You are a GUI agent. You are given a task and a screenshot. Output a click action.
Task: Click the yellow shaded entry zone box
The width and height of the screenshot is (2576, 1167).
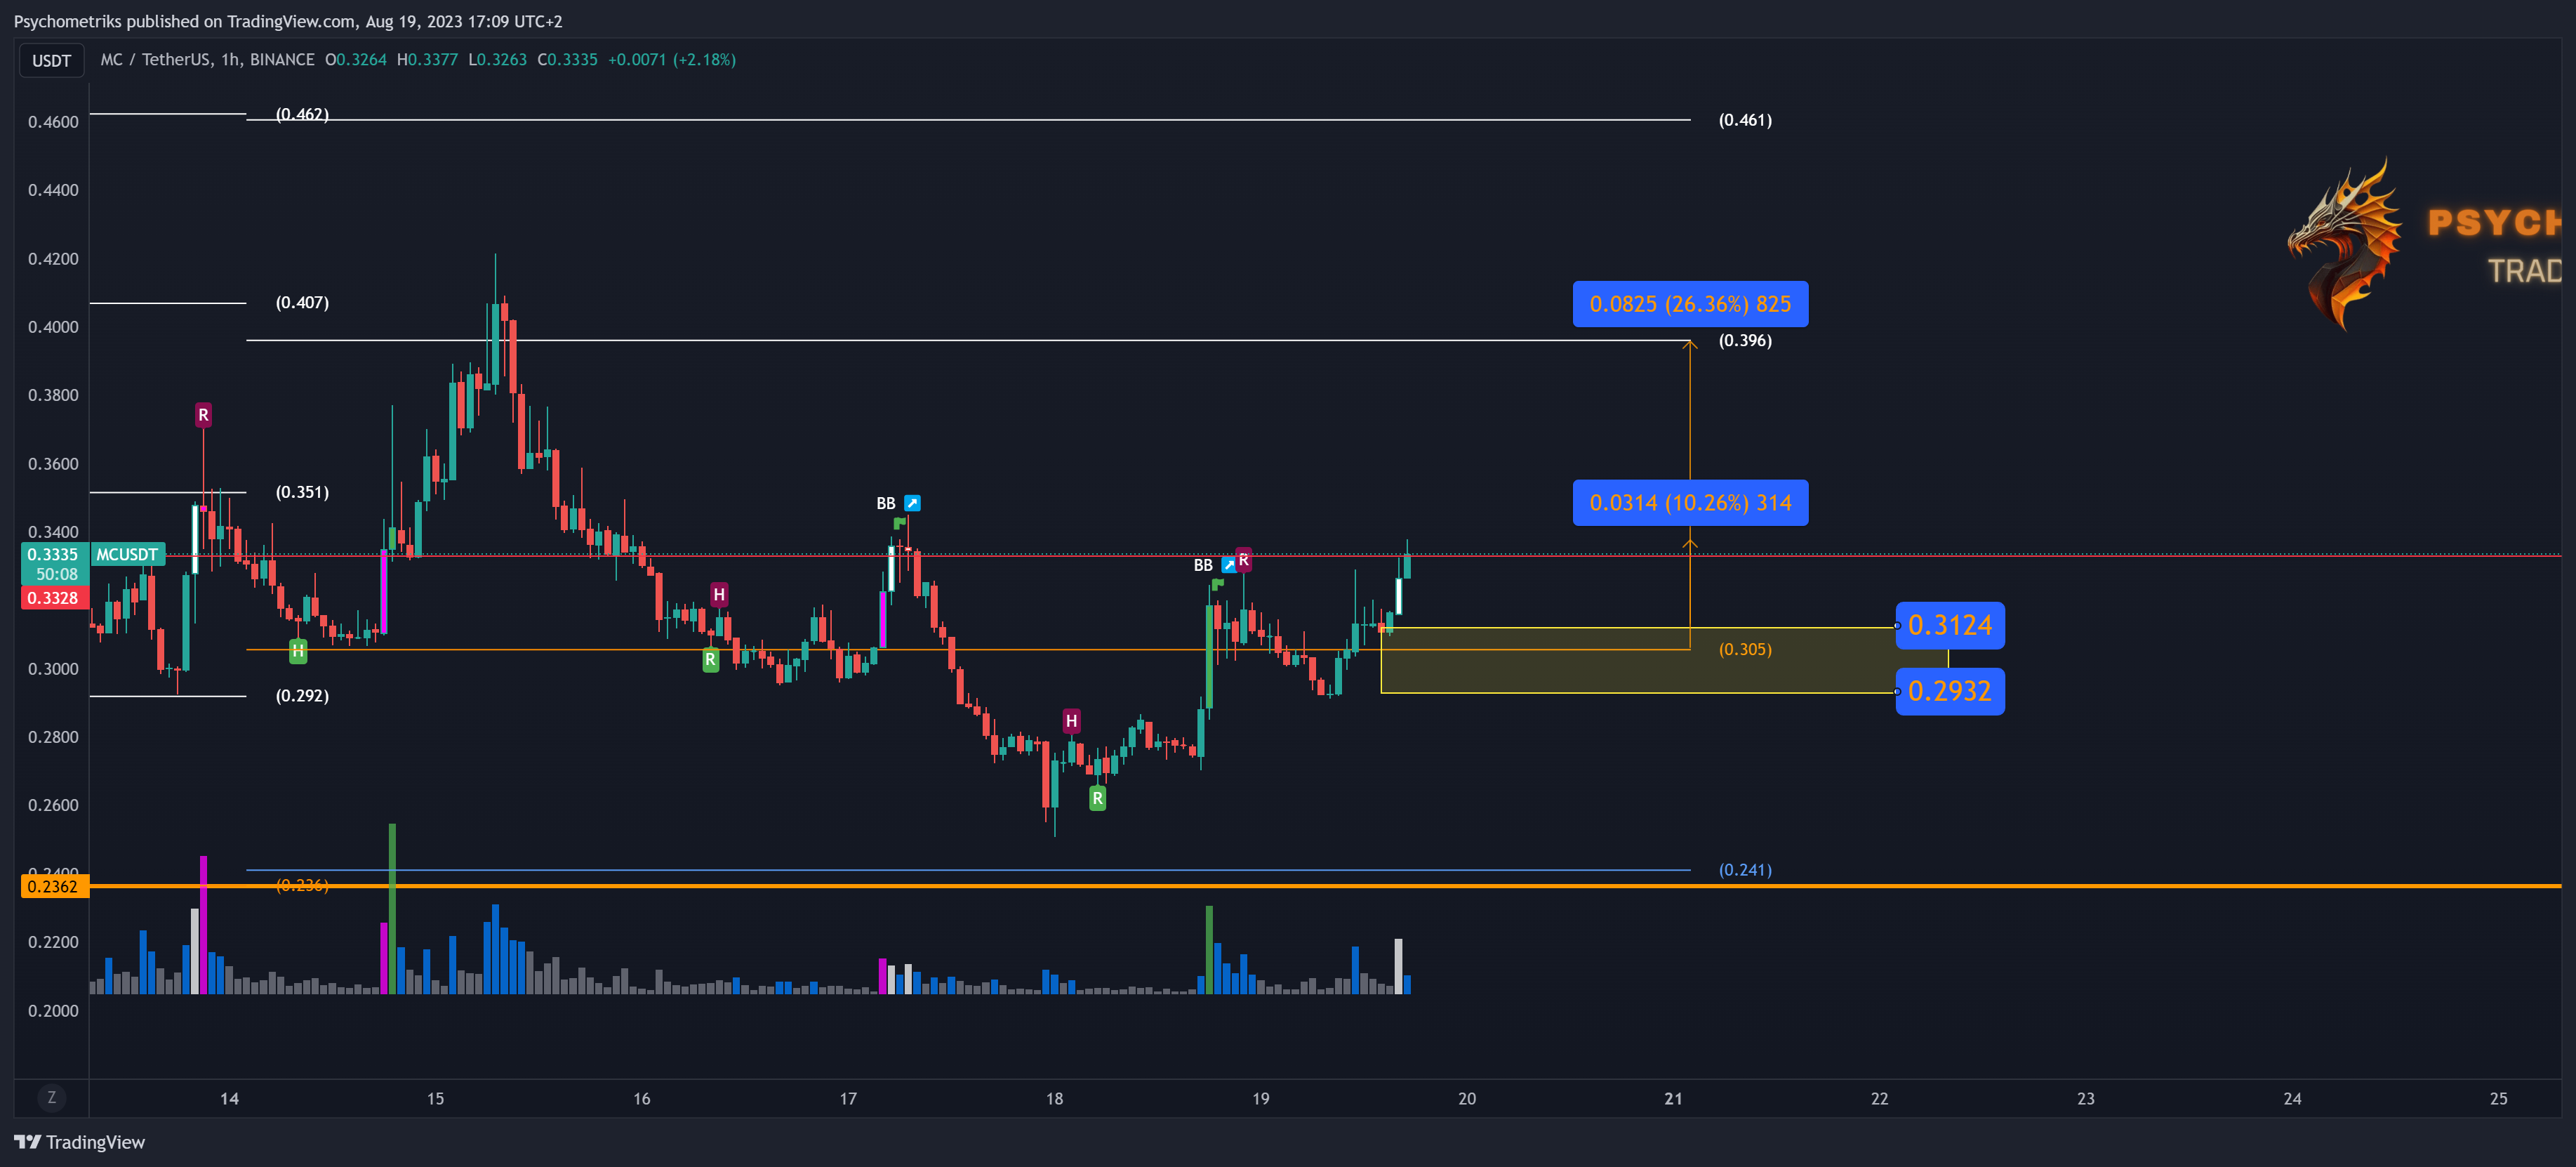[x=1638, y=660]
